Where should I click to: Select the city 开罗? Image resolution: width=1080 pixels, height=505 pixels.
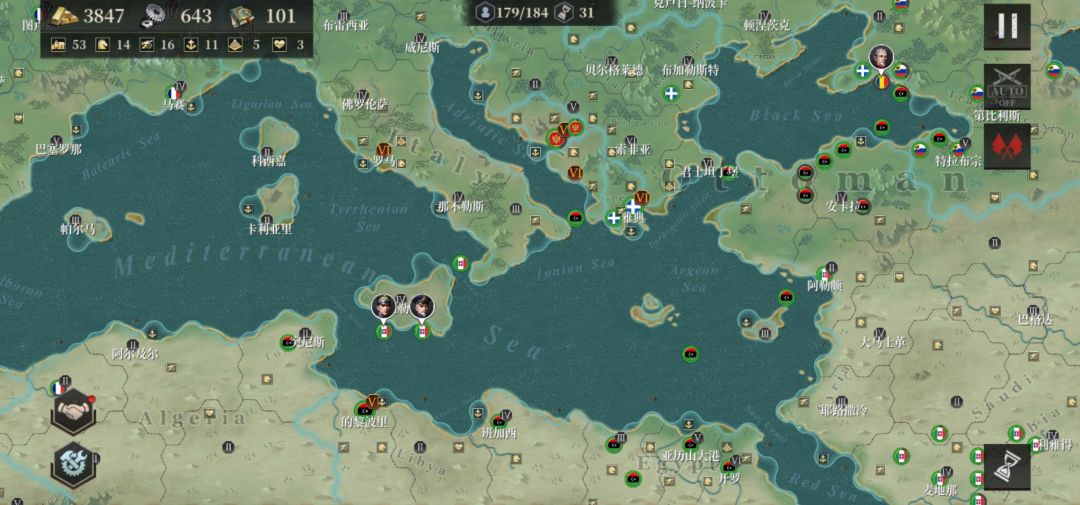coord(727,477)
